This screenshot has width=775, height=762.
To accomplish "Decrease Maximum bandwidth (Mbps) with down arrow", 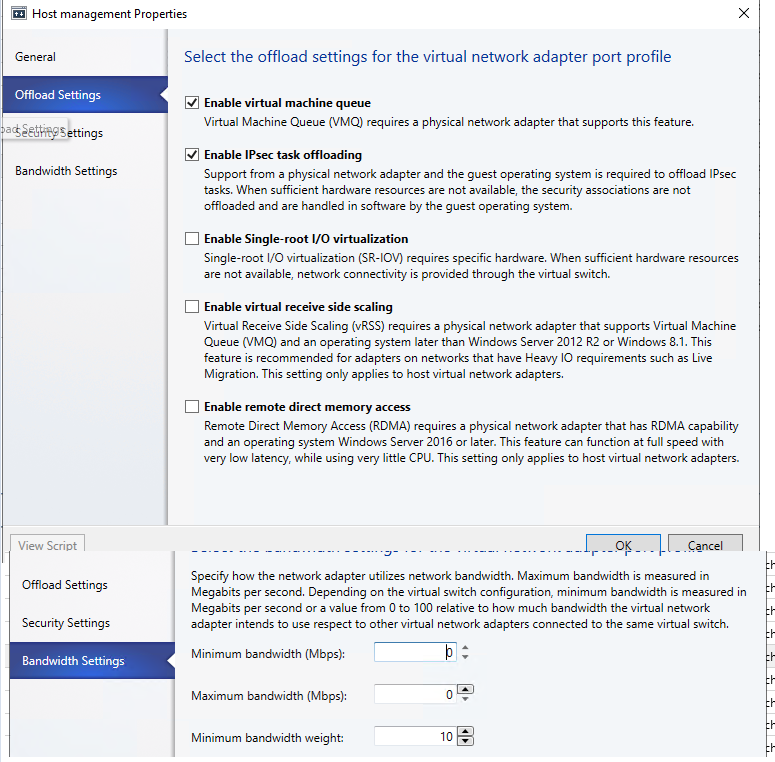I will click(465, 699).
